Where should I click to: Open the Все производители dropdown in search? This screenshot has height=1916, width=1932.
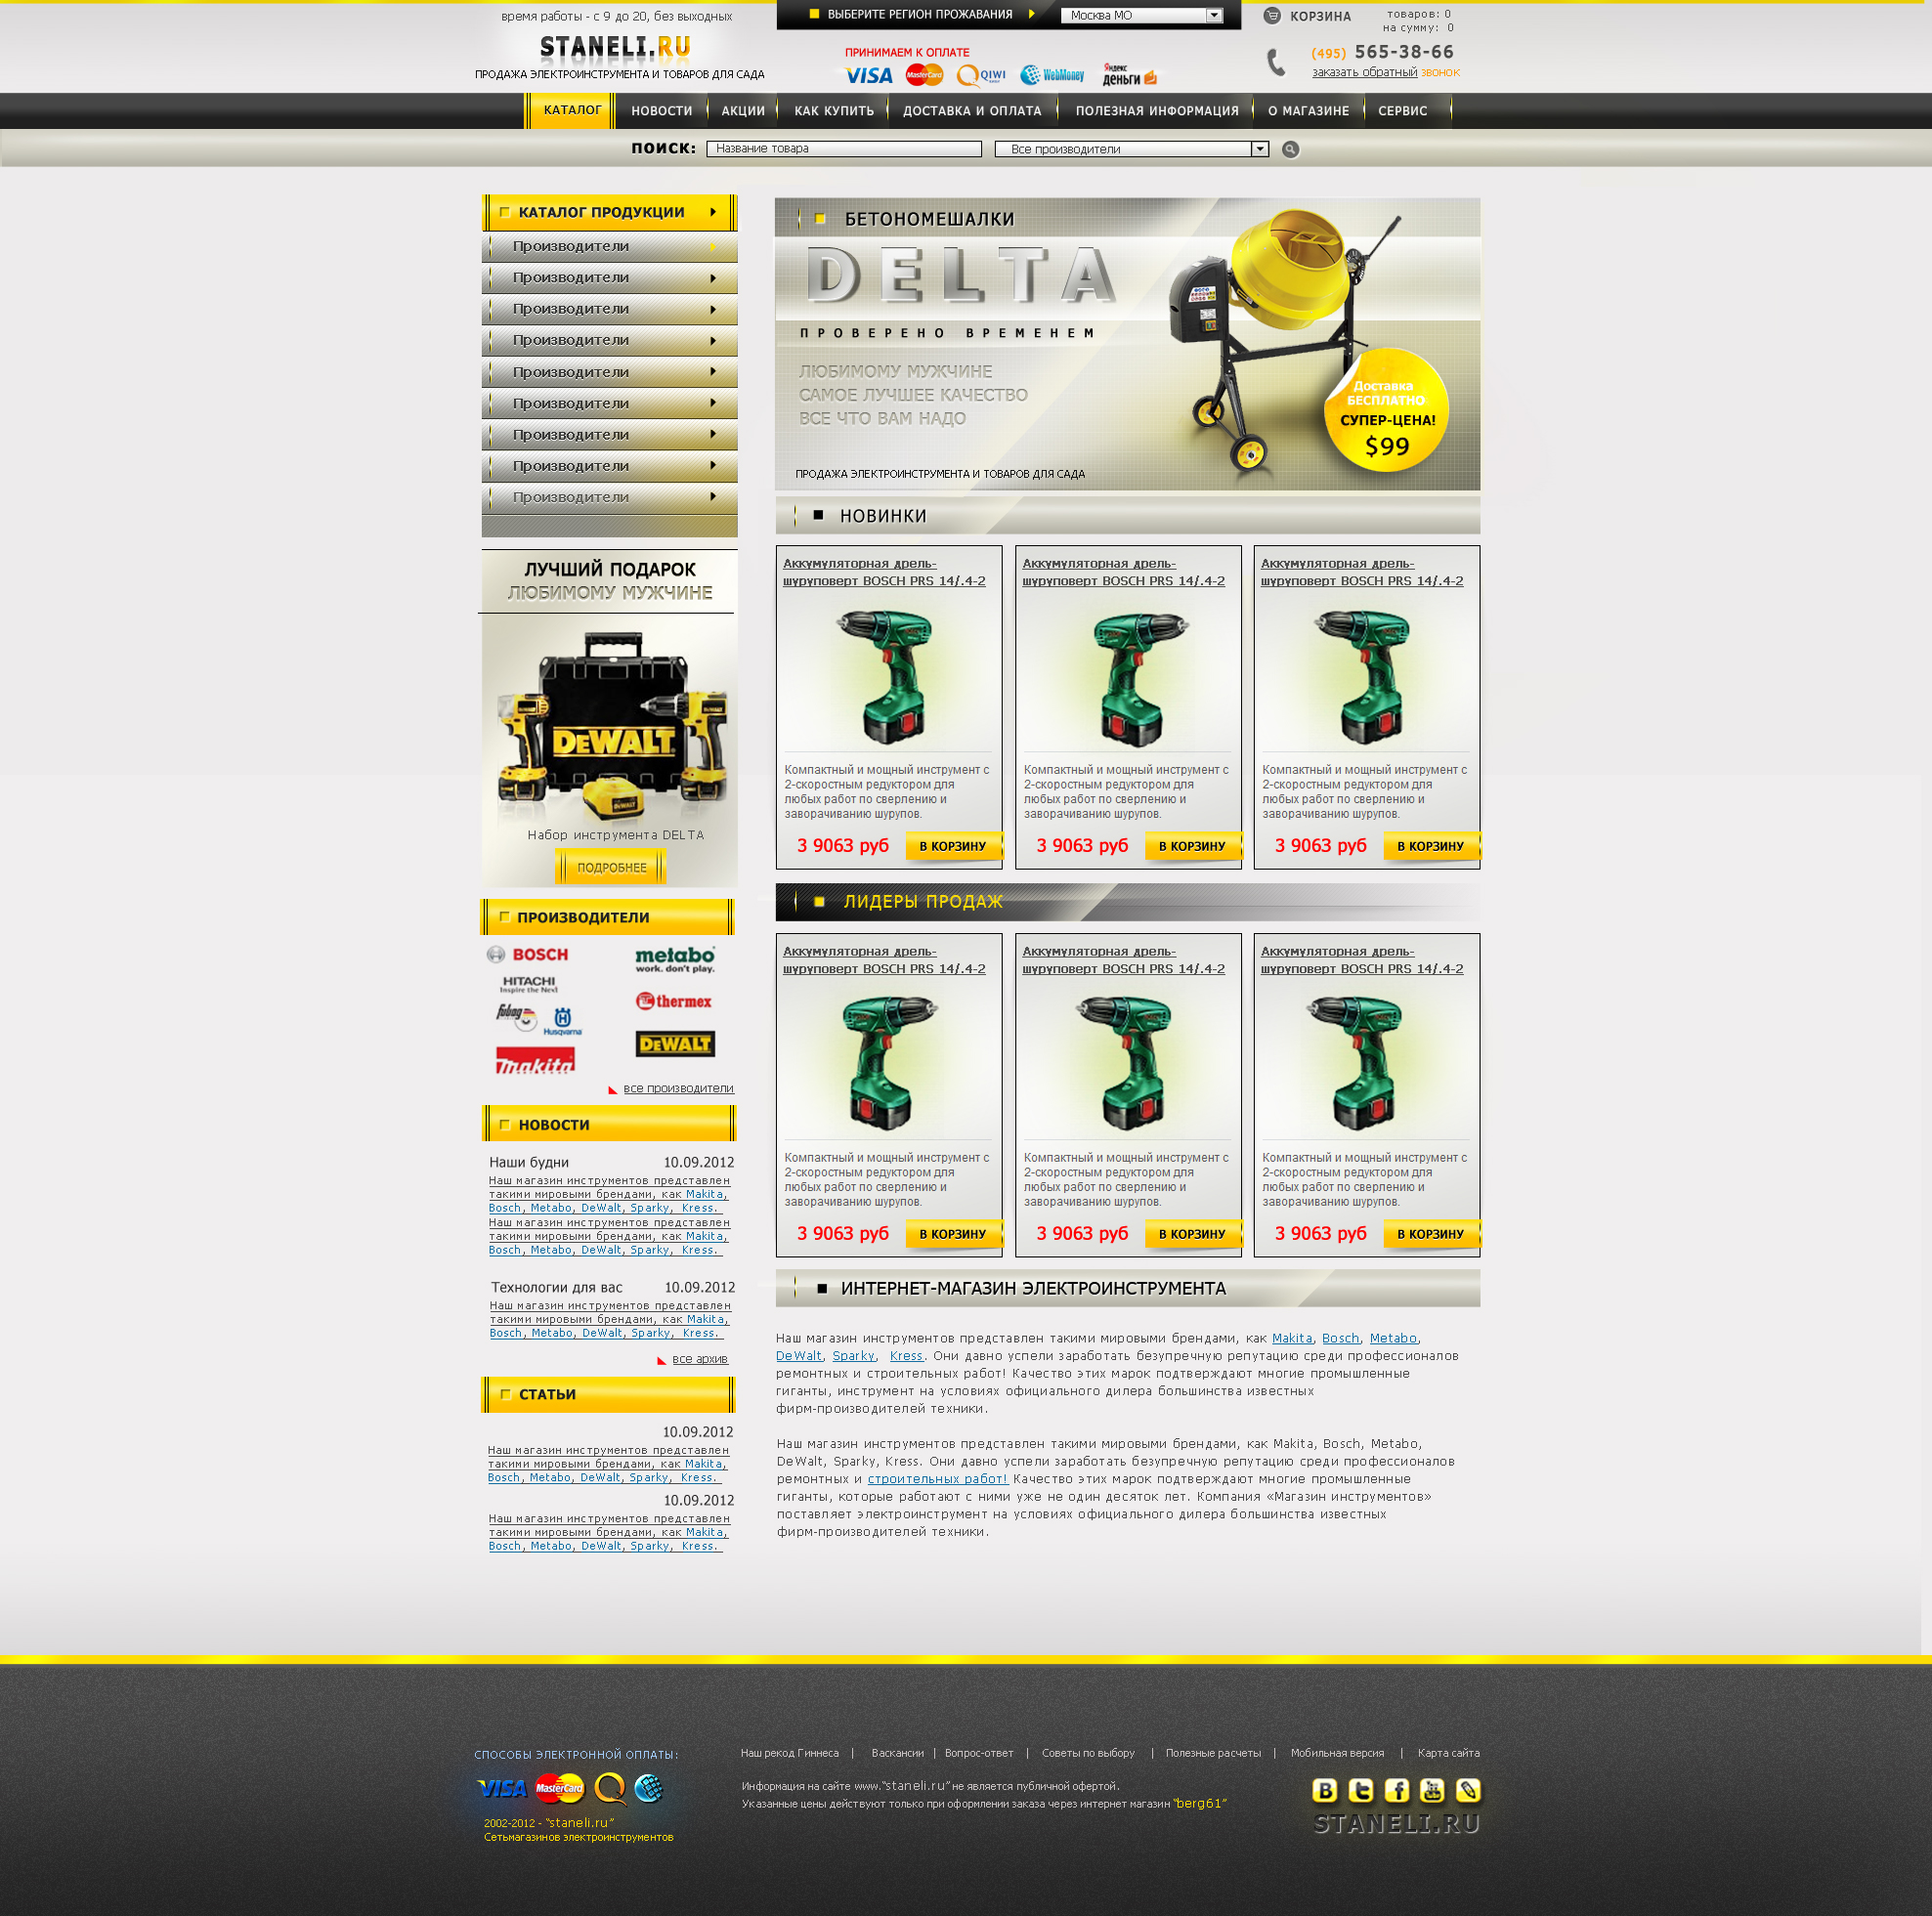coord(1131,149)
